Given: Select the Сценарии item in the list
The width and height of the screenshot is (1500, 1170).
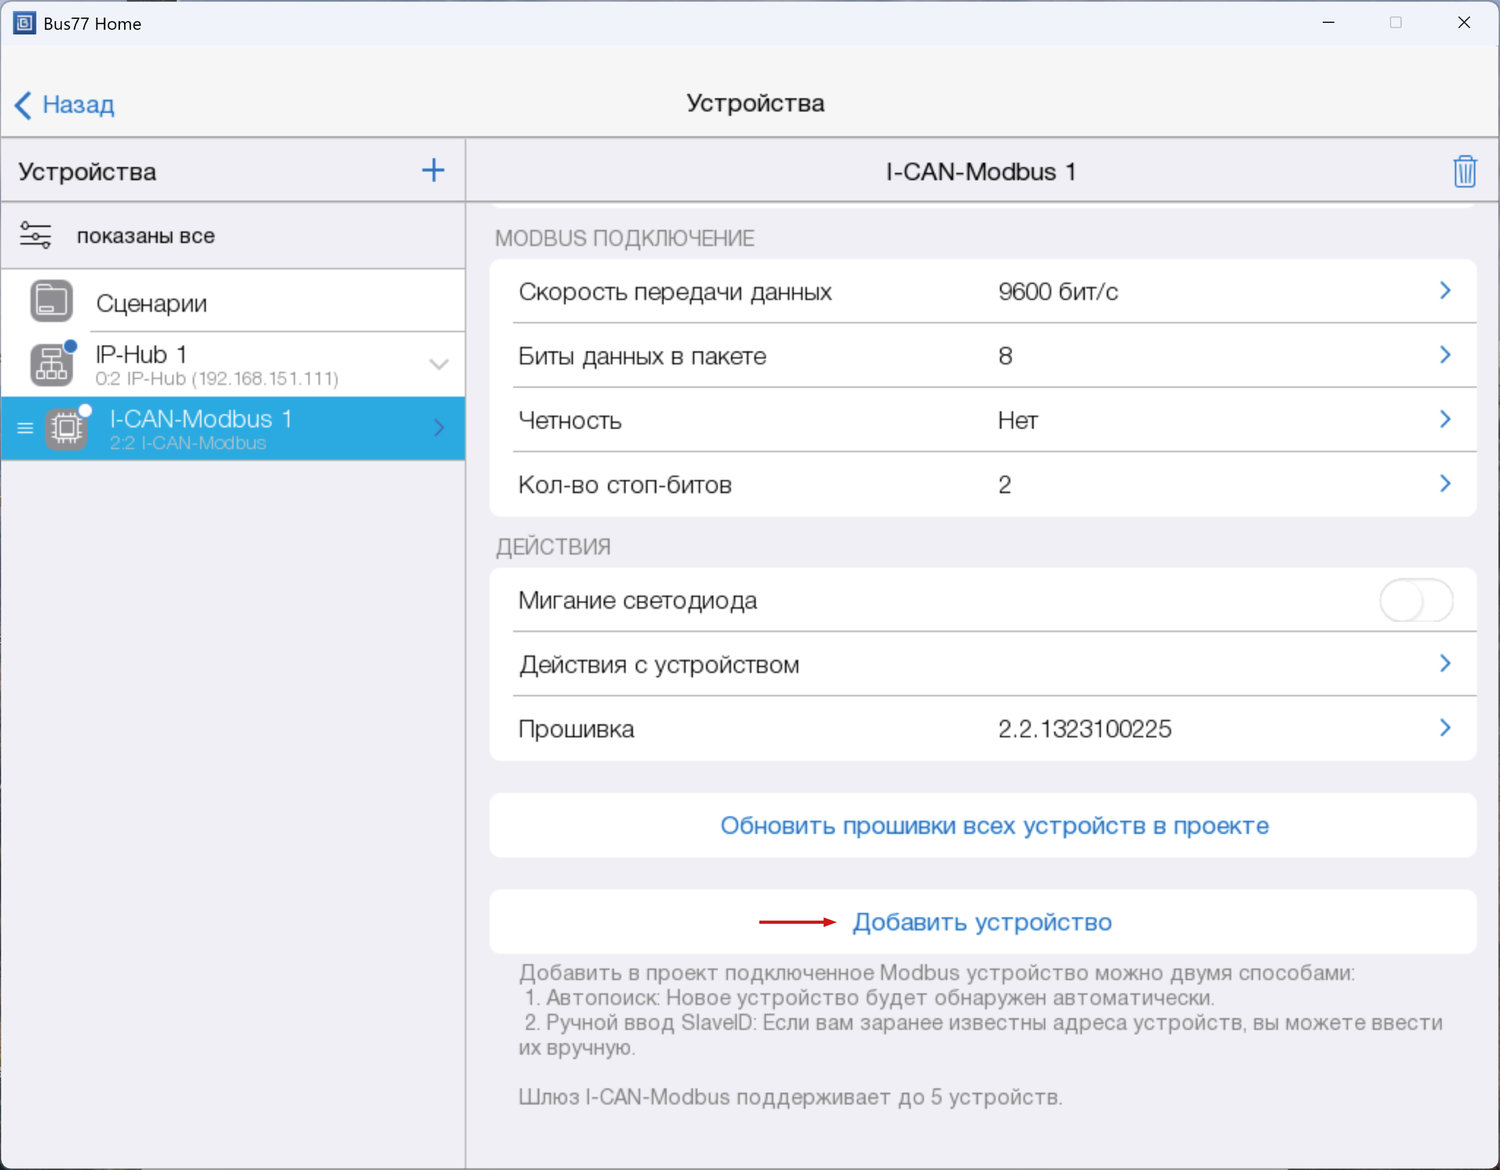Looking at the screenshot, I should click(152, 303).
